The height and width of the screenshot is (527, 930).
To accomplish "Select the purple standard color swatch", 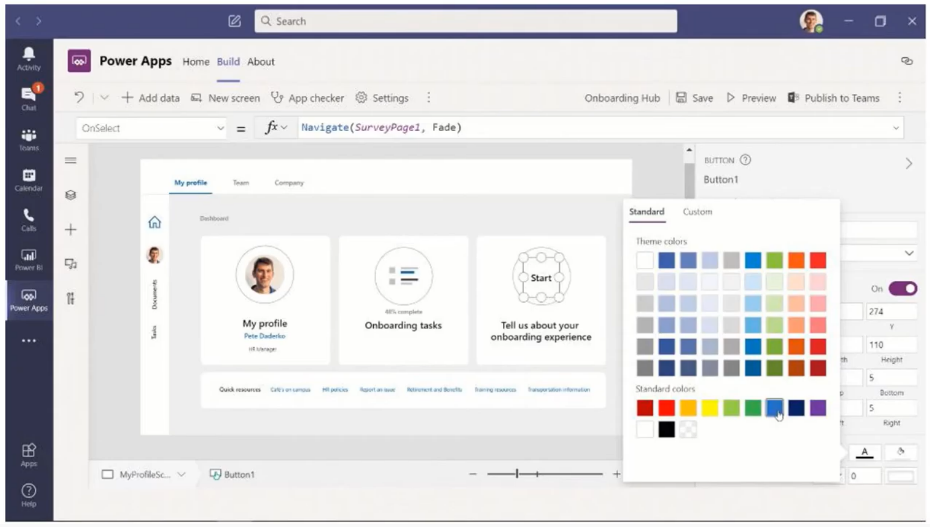I will click(x=818, y=407).
